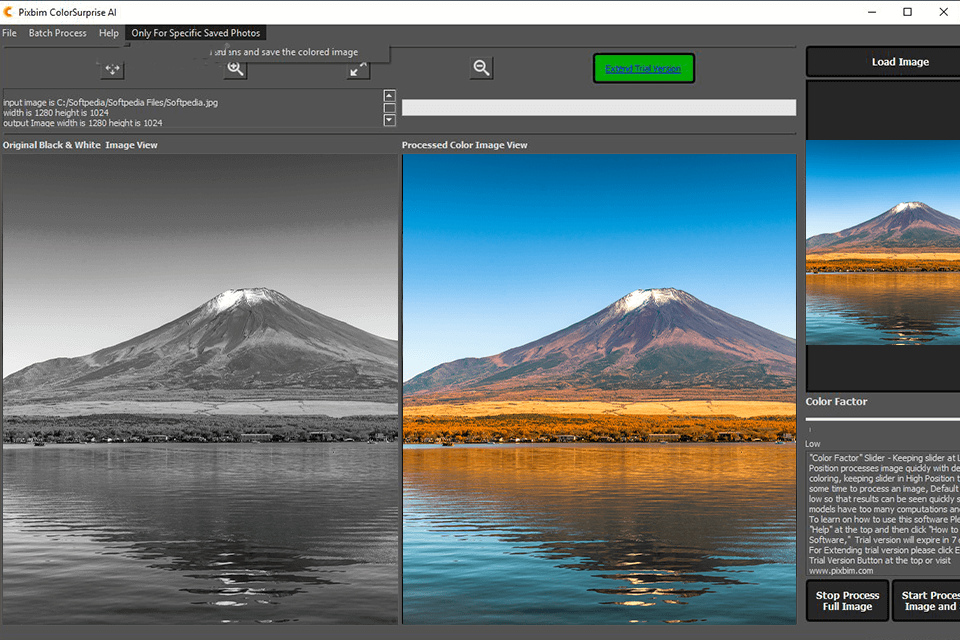Click the zoom in magnifier icon
This screenshot has width=960, height=640.
pyautogui.click(x=236, y=69)
